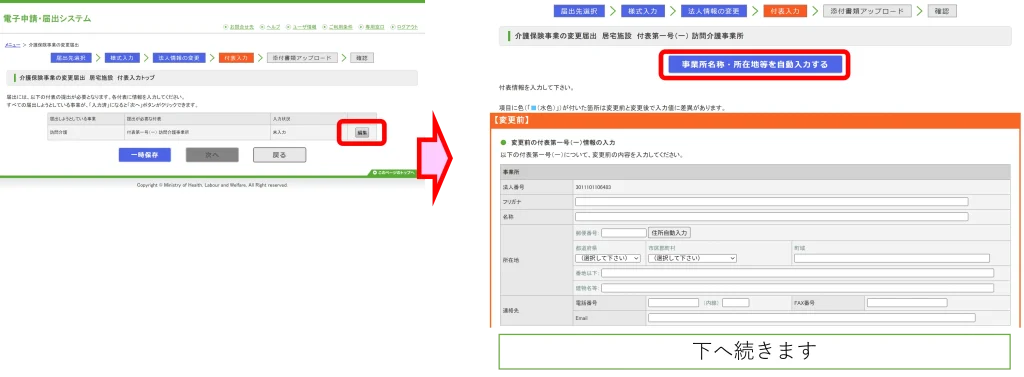Select 付表入力 step in left screen
The width and height of the screenshot is (1024, 377).
coord(236,58)
